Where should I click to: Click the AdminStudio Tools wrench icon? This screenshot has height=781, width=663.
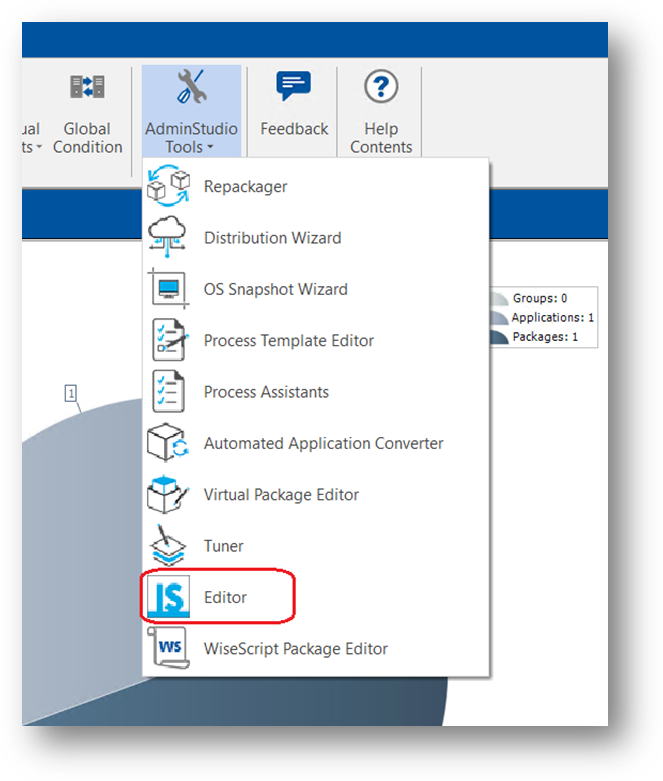[x=191, y=86]
